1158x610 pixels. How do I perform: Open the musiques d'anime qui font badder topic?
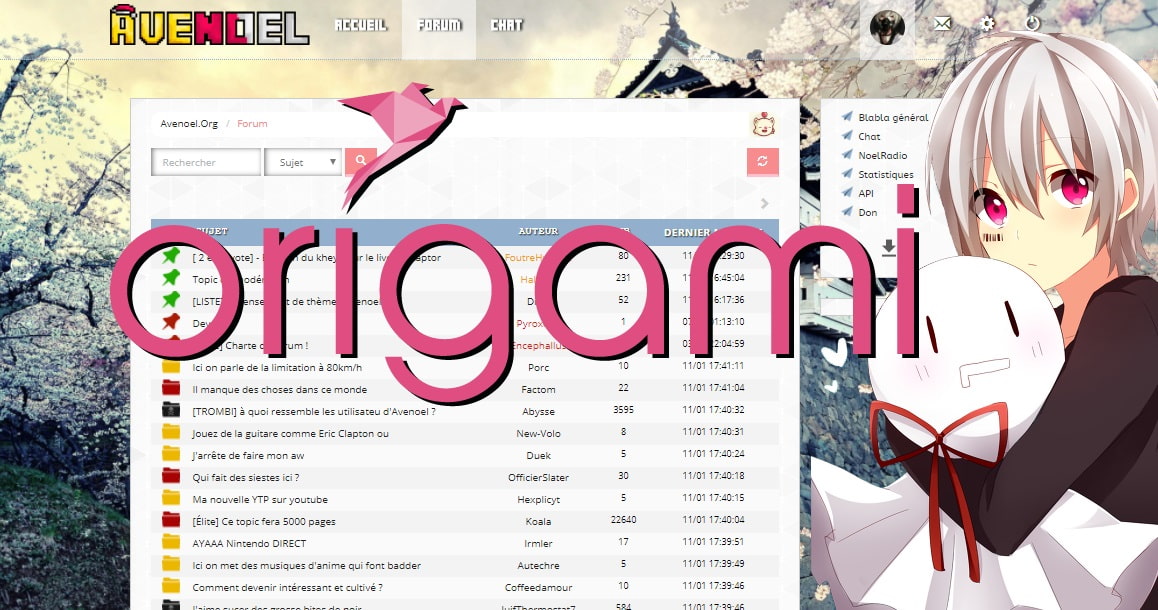pyautogui.click(x=306, y=566)
